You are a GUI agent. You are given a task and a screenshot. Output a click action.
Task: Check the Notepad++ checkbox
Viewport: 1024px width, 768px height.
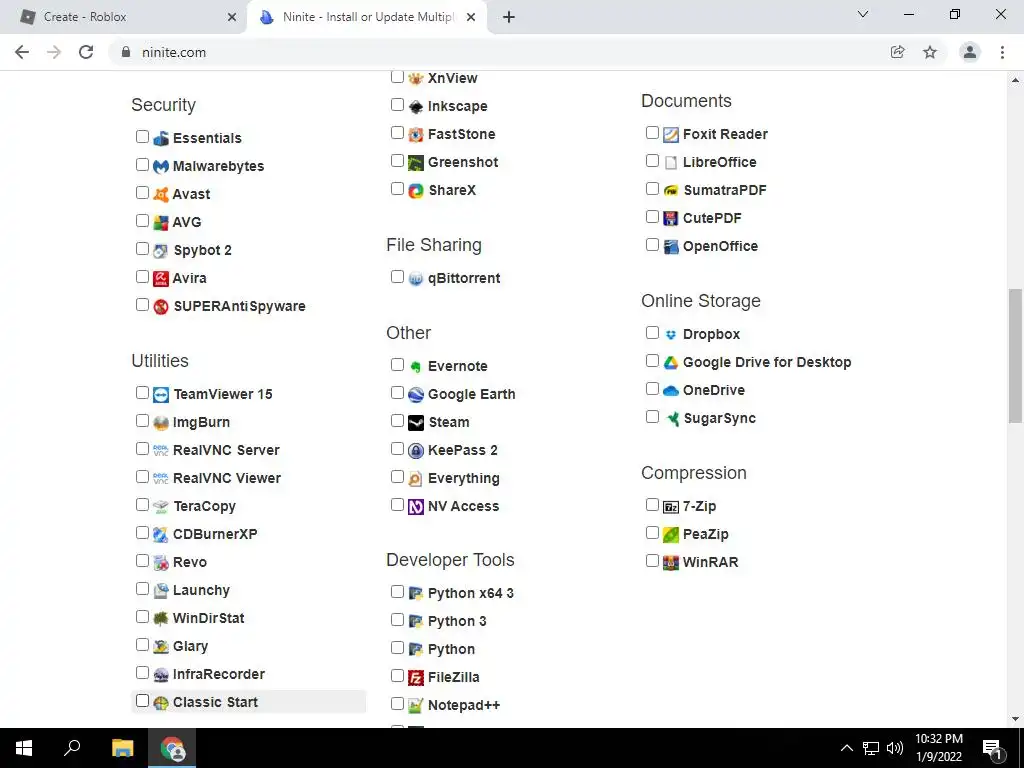click(x=397, y=704)
